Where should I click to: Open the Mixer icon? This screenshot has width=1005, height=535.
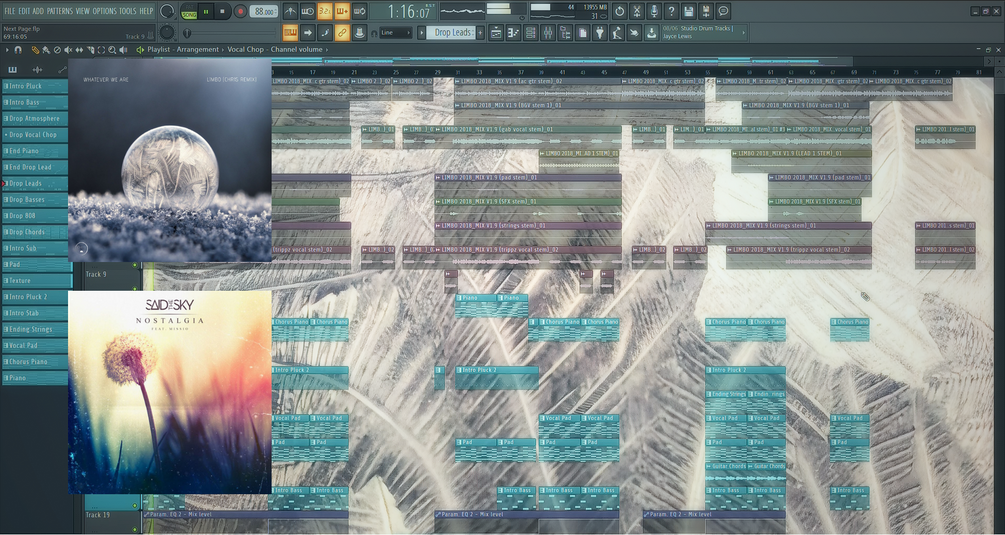point(547,33)
